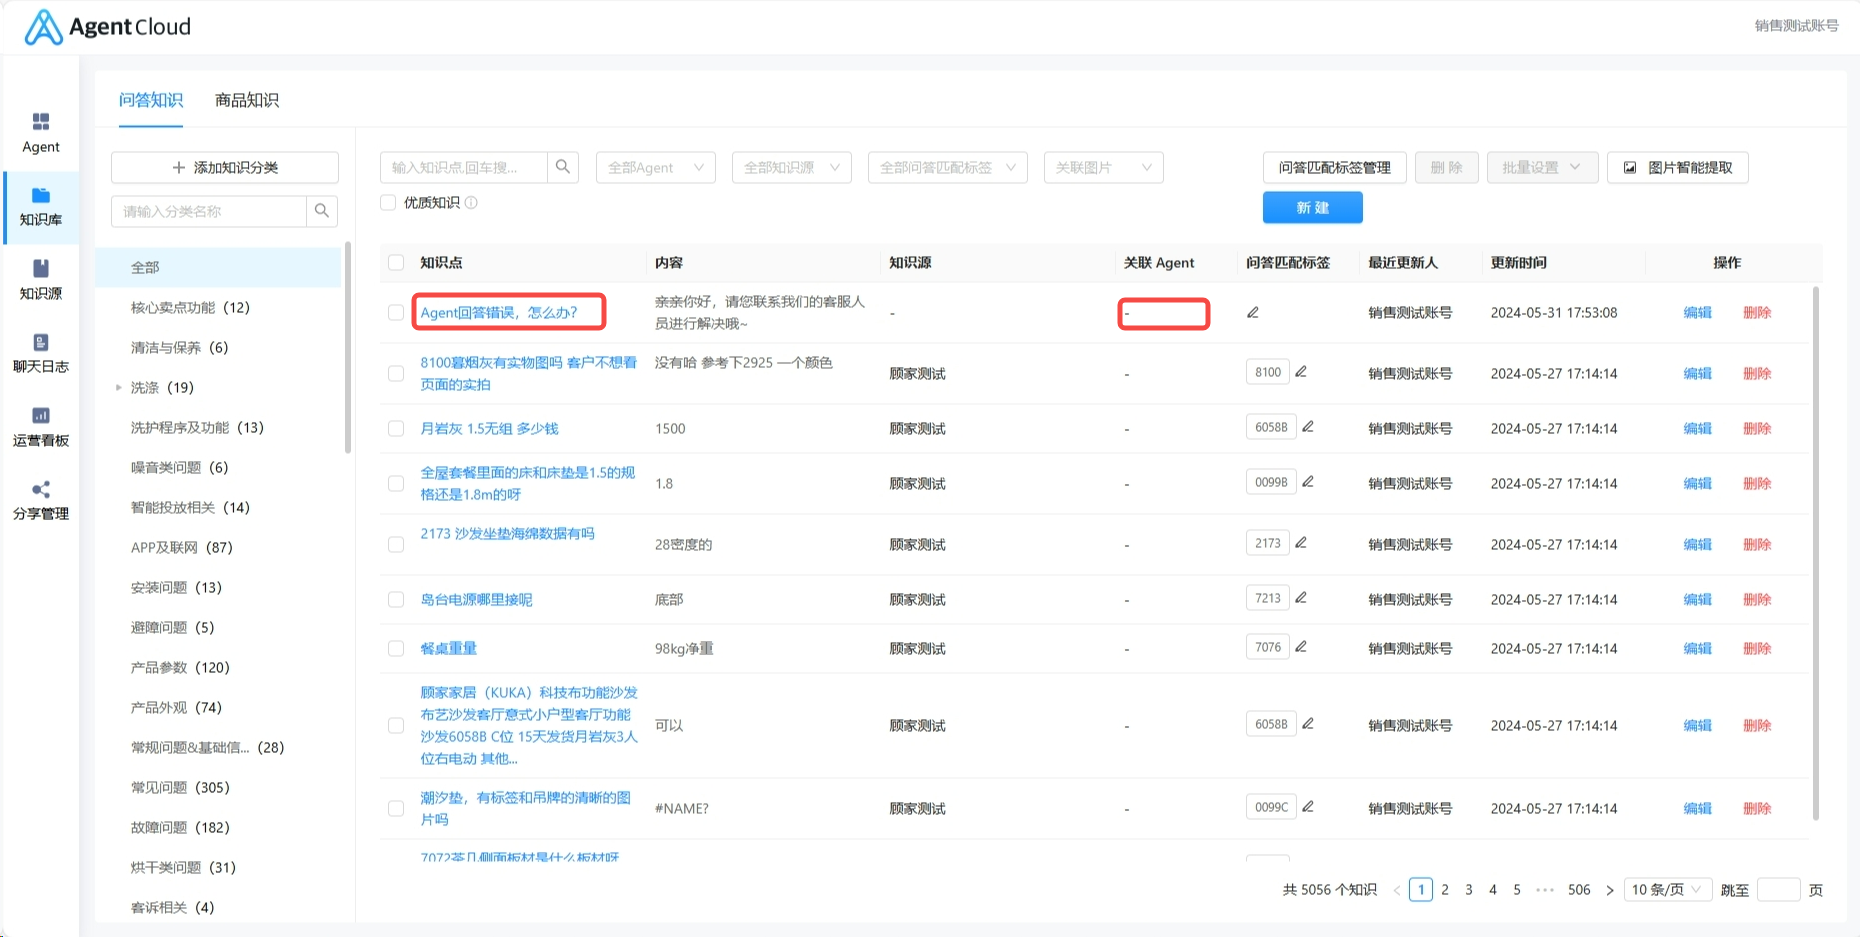Edit tag pencil in Agent回答错误 row
1860x937 pixels.
point(1252,313)
